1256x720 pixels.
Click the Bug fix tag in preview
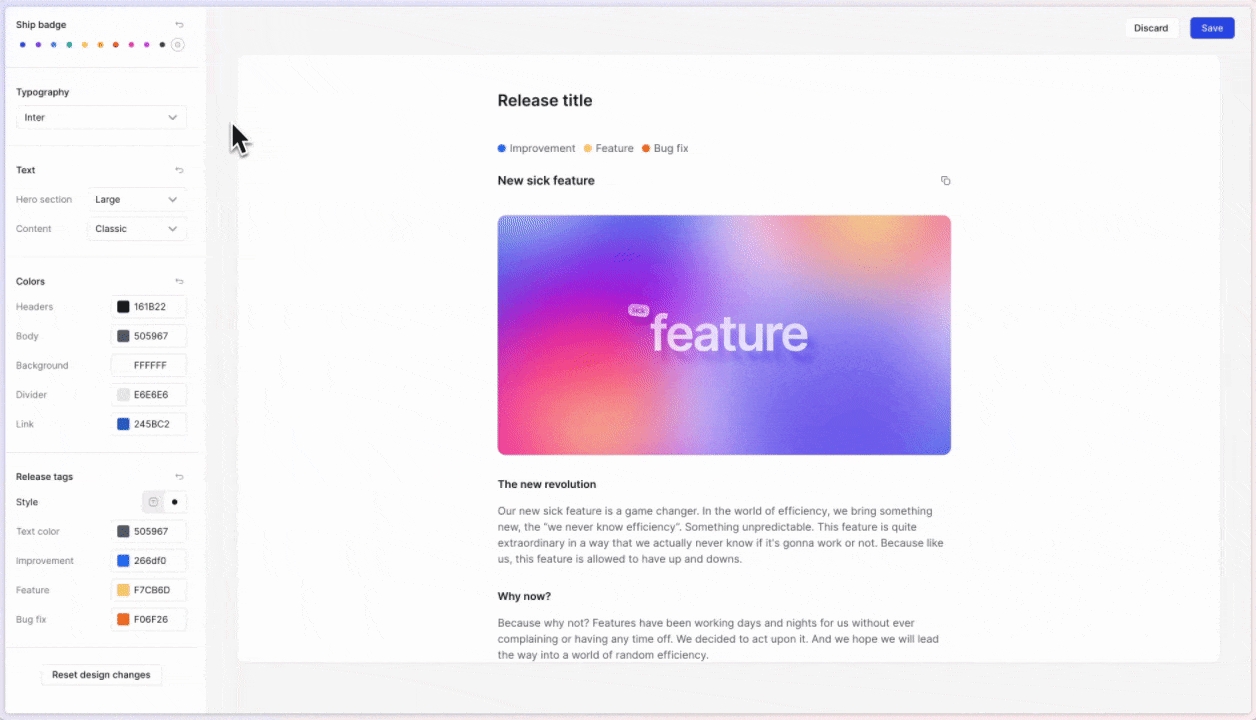point(665,149)
